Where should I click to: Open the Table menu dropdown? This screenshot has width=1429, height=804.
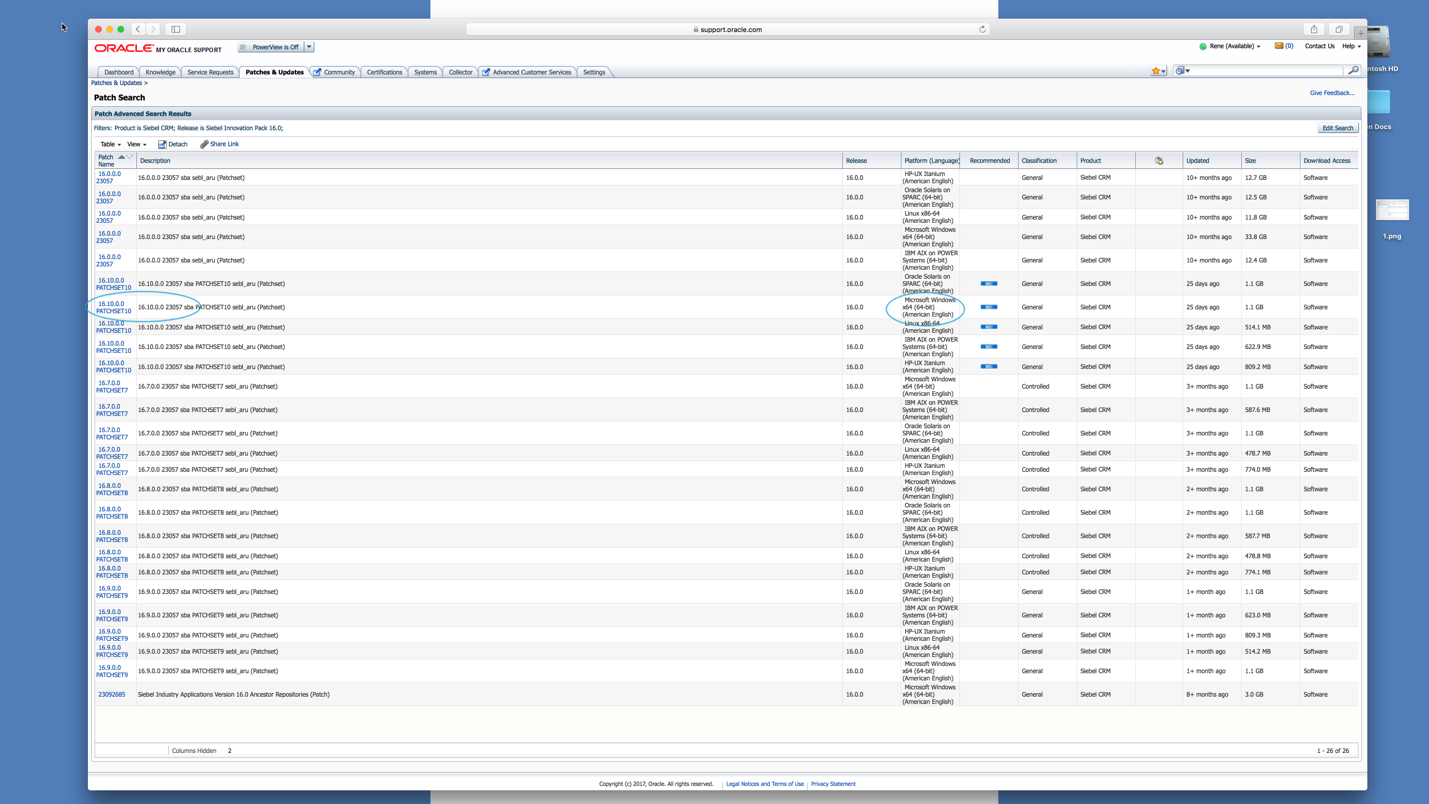110,144
